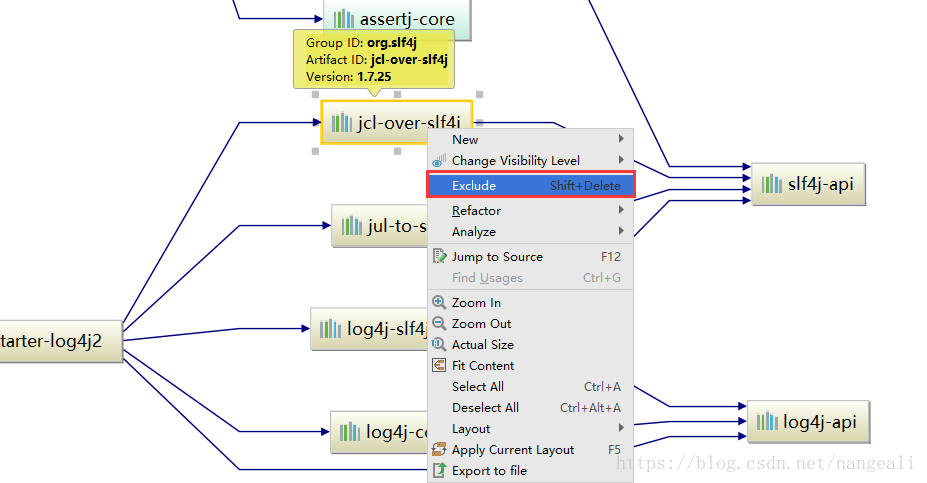927x483 pixels.
Task: Click the log4j-core node label
Action: [397, 432]
